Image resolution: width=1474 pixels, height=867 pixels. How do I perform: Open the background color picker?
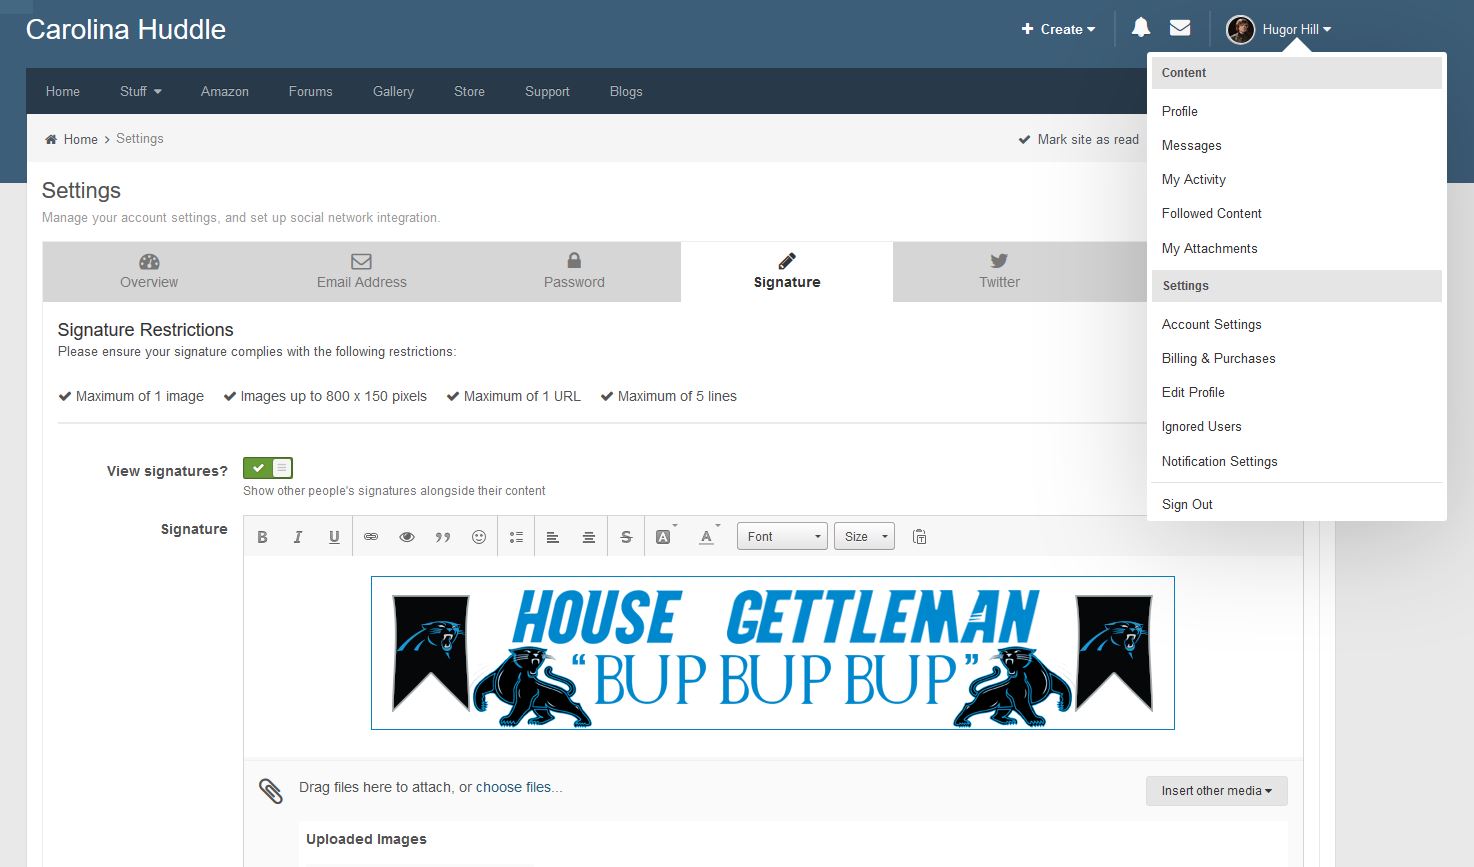(x=665, y=536)
